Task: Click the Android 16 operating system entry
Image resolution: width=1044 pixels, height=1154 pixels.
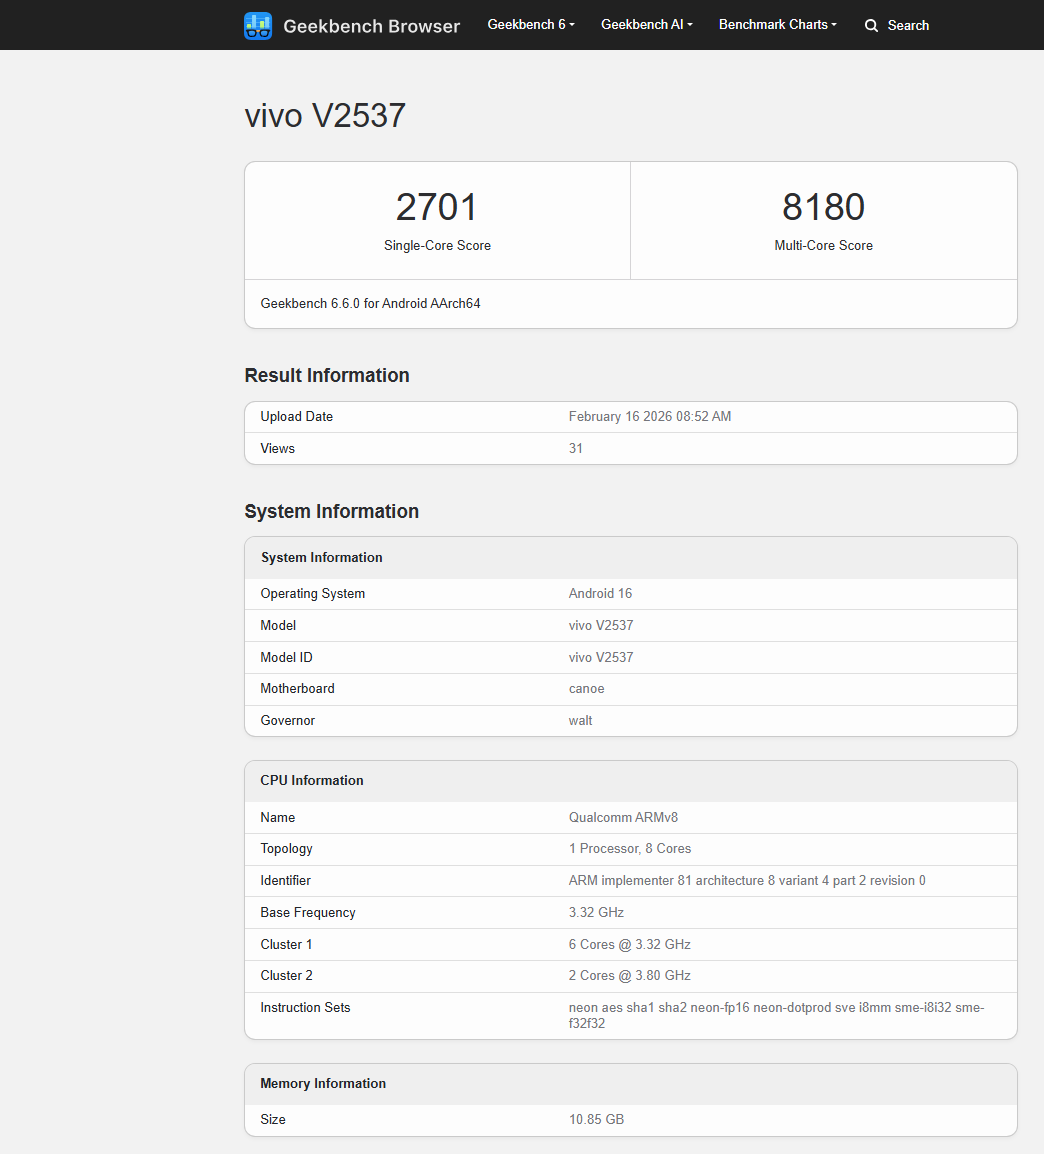Action: tap(600, 593)
